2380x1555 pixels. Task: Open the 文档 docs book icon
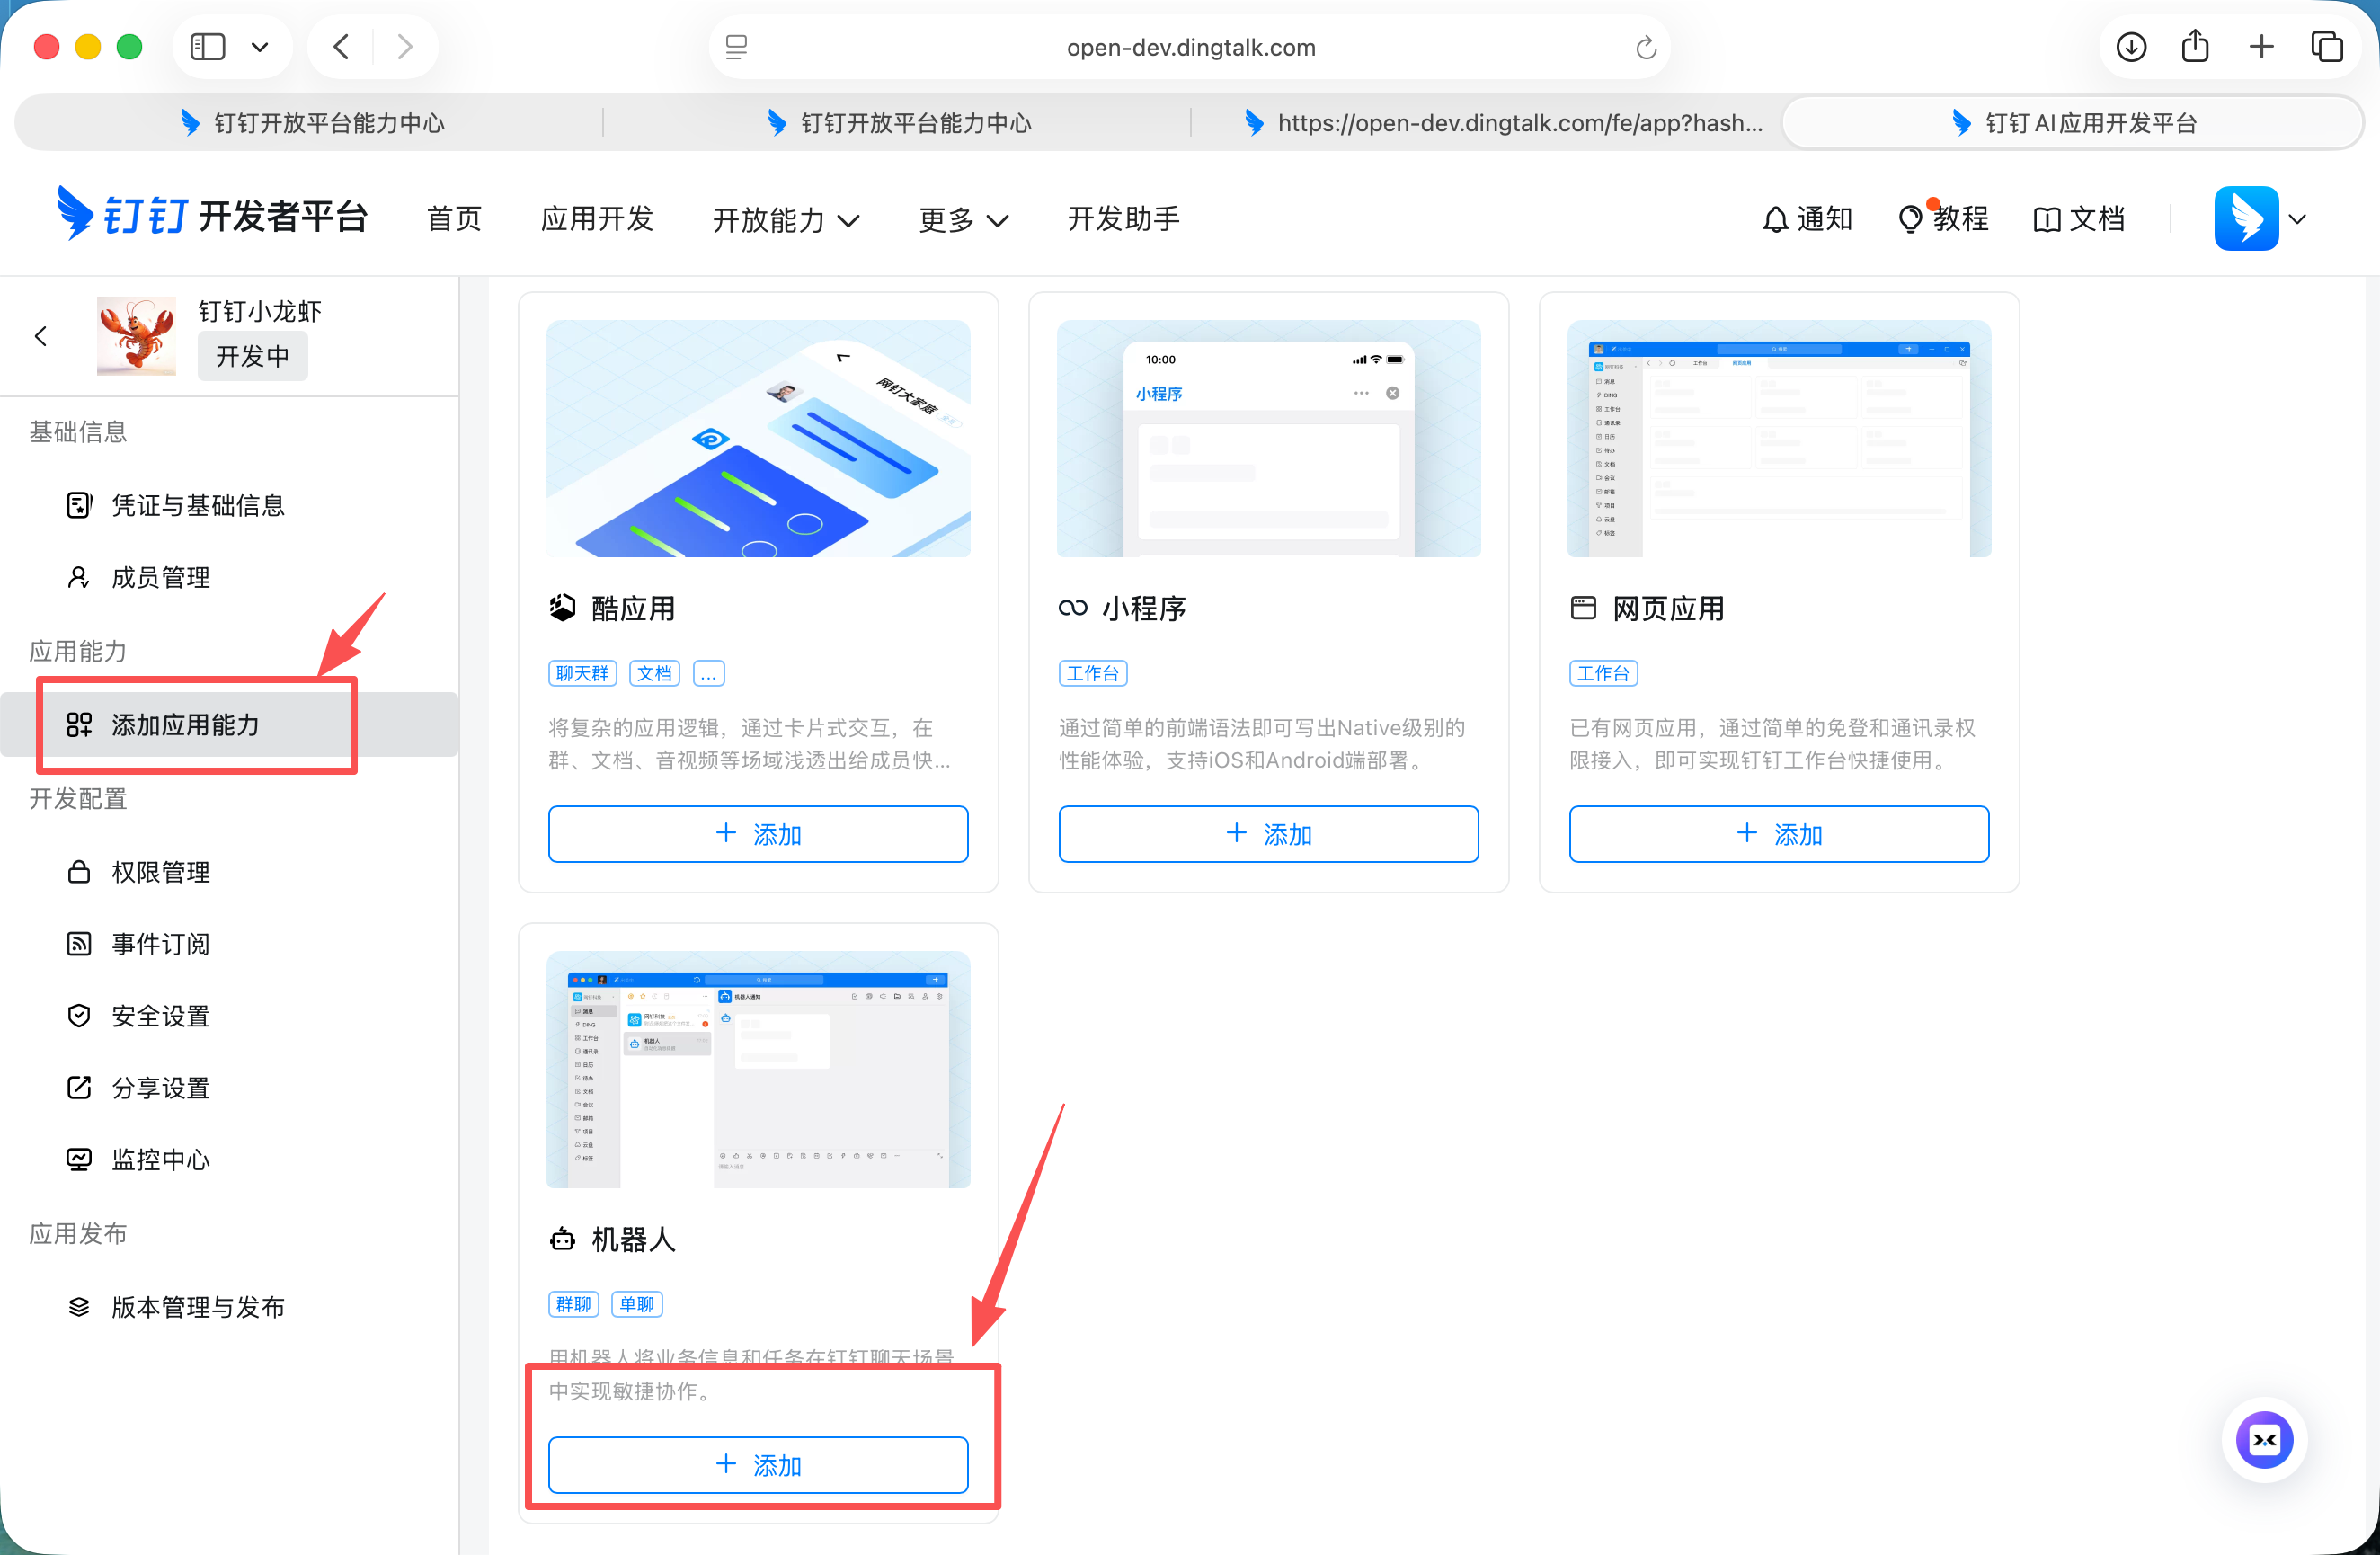click(2046, 219)
